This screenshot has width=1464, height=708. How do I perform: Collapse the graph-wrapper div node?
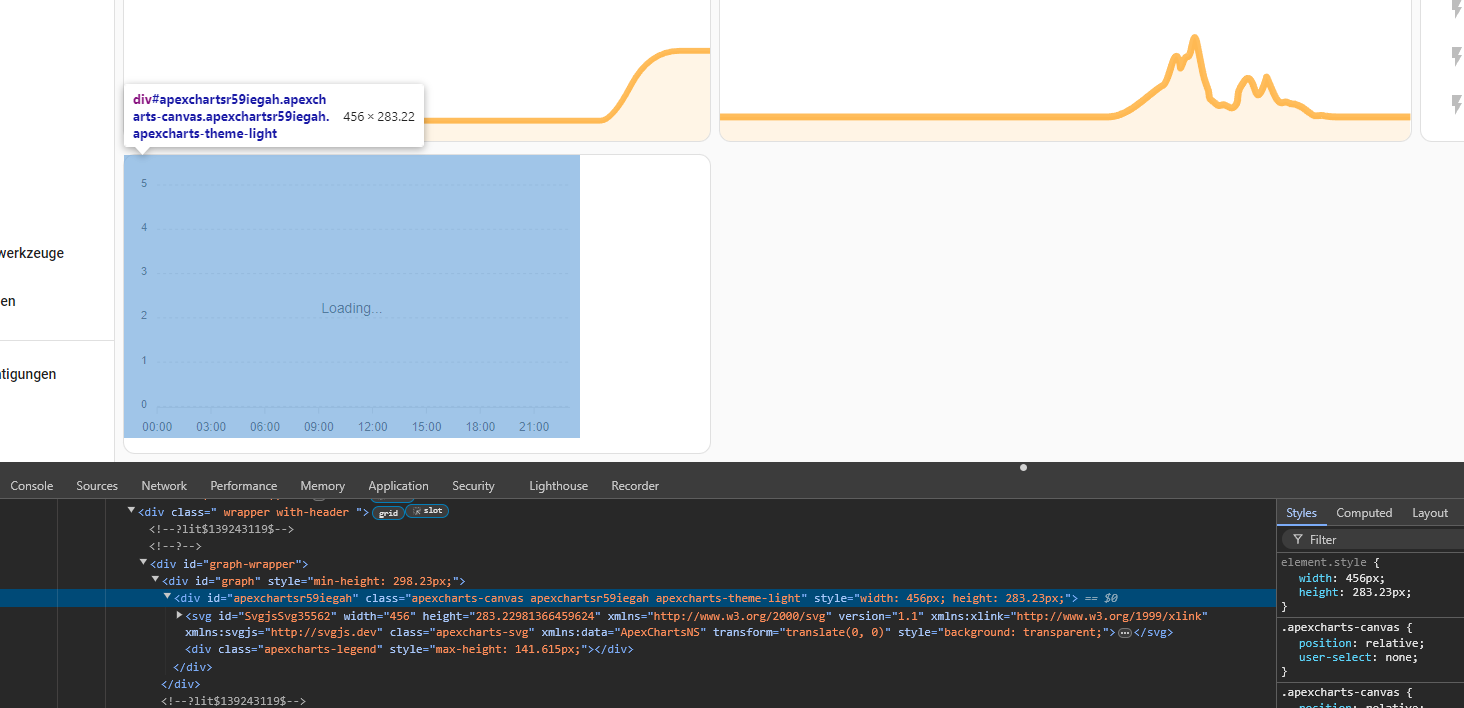143,564
